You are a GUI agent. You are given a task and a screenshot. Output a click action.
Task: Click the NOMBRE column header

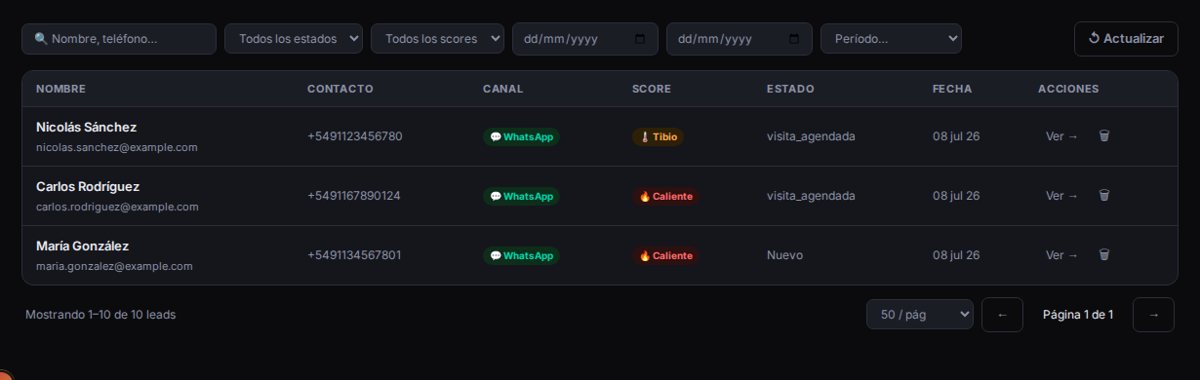point(61,89)
